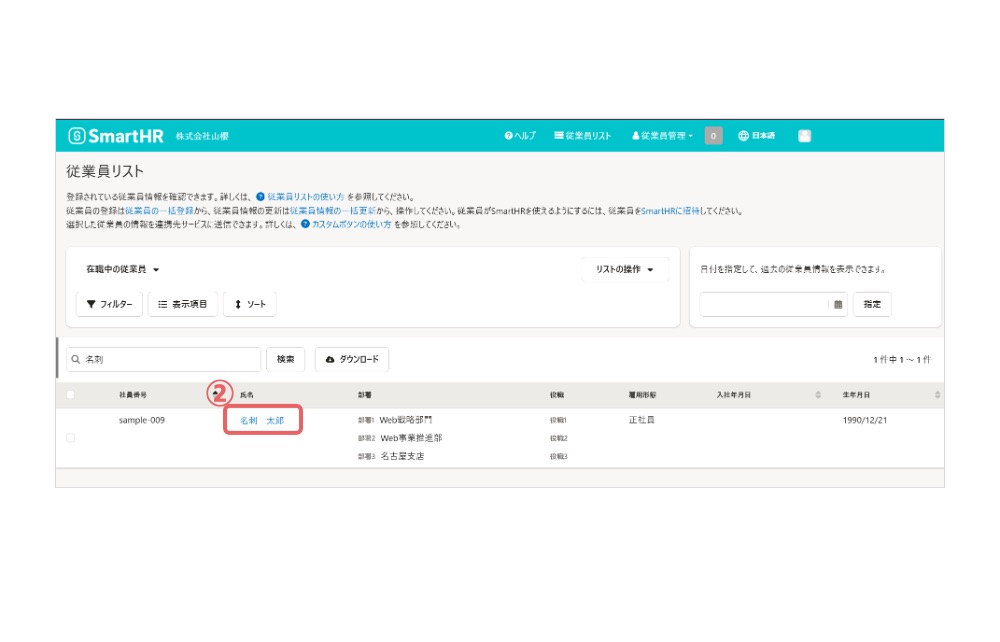Expand the 従業員管理 dropdown menu
The height and width of the screenshot is (642, 1000).
point(662,136)
